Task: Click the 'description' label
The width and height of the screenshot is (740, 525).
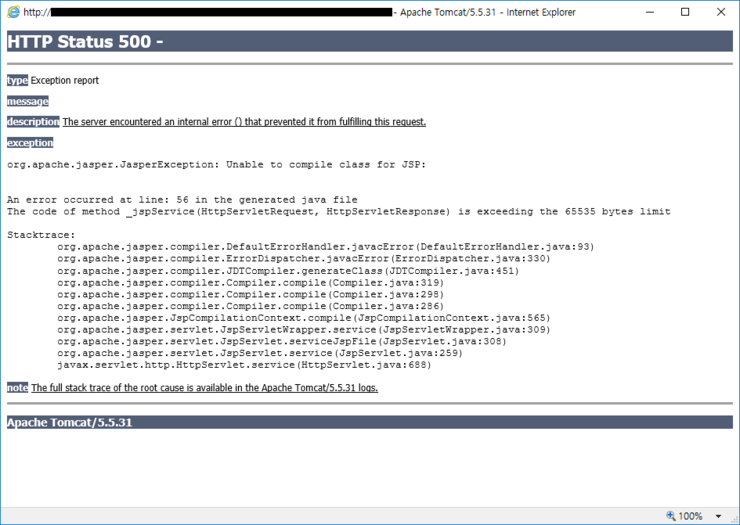Action: (33, 122)
